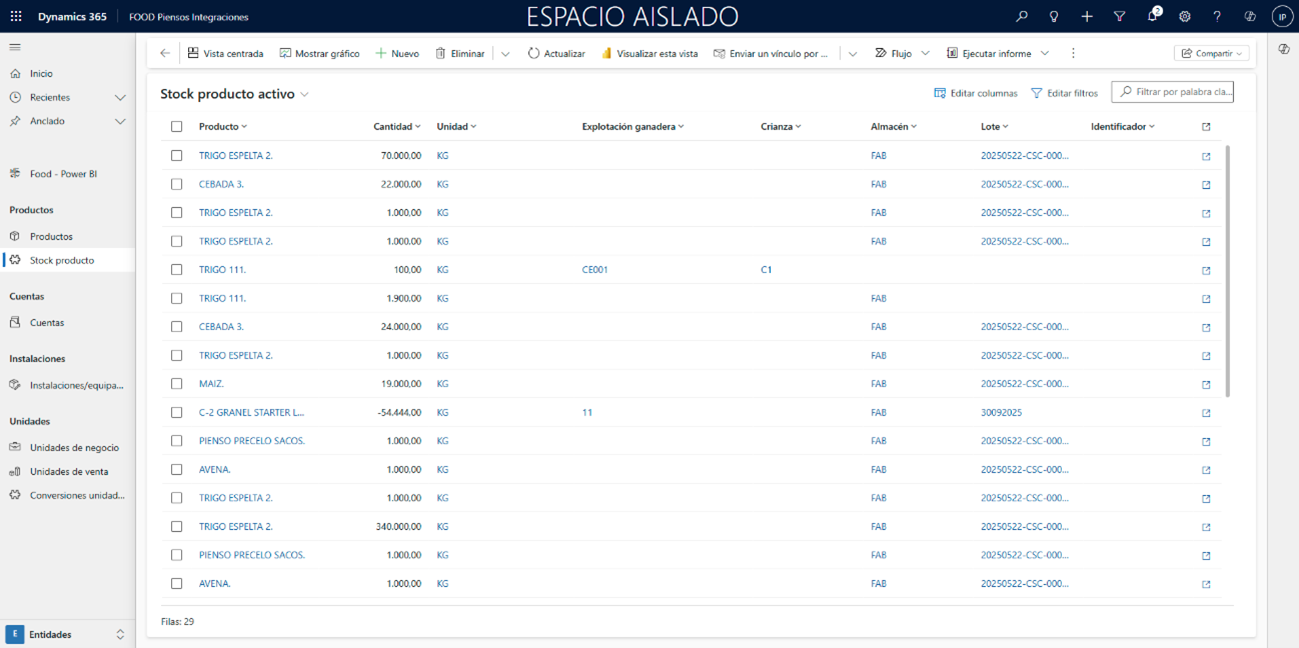Open the notifications bell icon
This screenshot has height=648, width=1299.
pyautogui.click(x=1152, y=17)
